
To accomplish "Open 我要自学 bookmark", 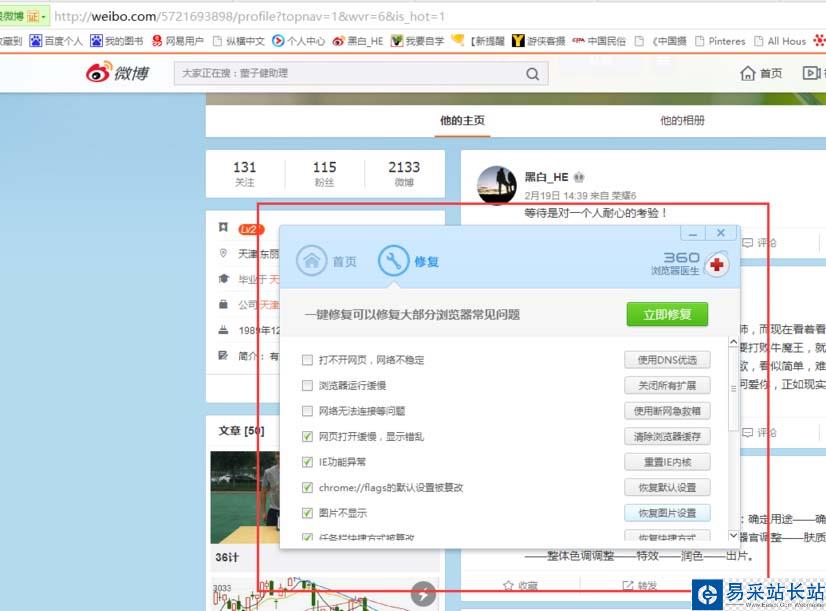I will click(418, 41).
